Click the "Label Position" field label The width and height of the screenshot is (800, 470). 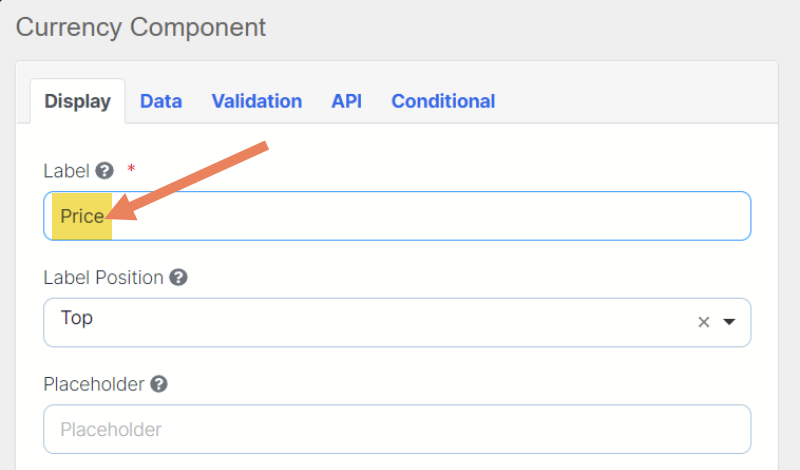pos(103,277)
